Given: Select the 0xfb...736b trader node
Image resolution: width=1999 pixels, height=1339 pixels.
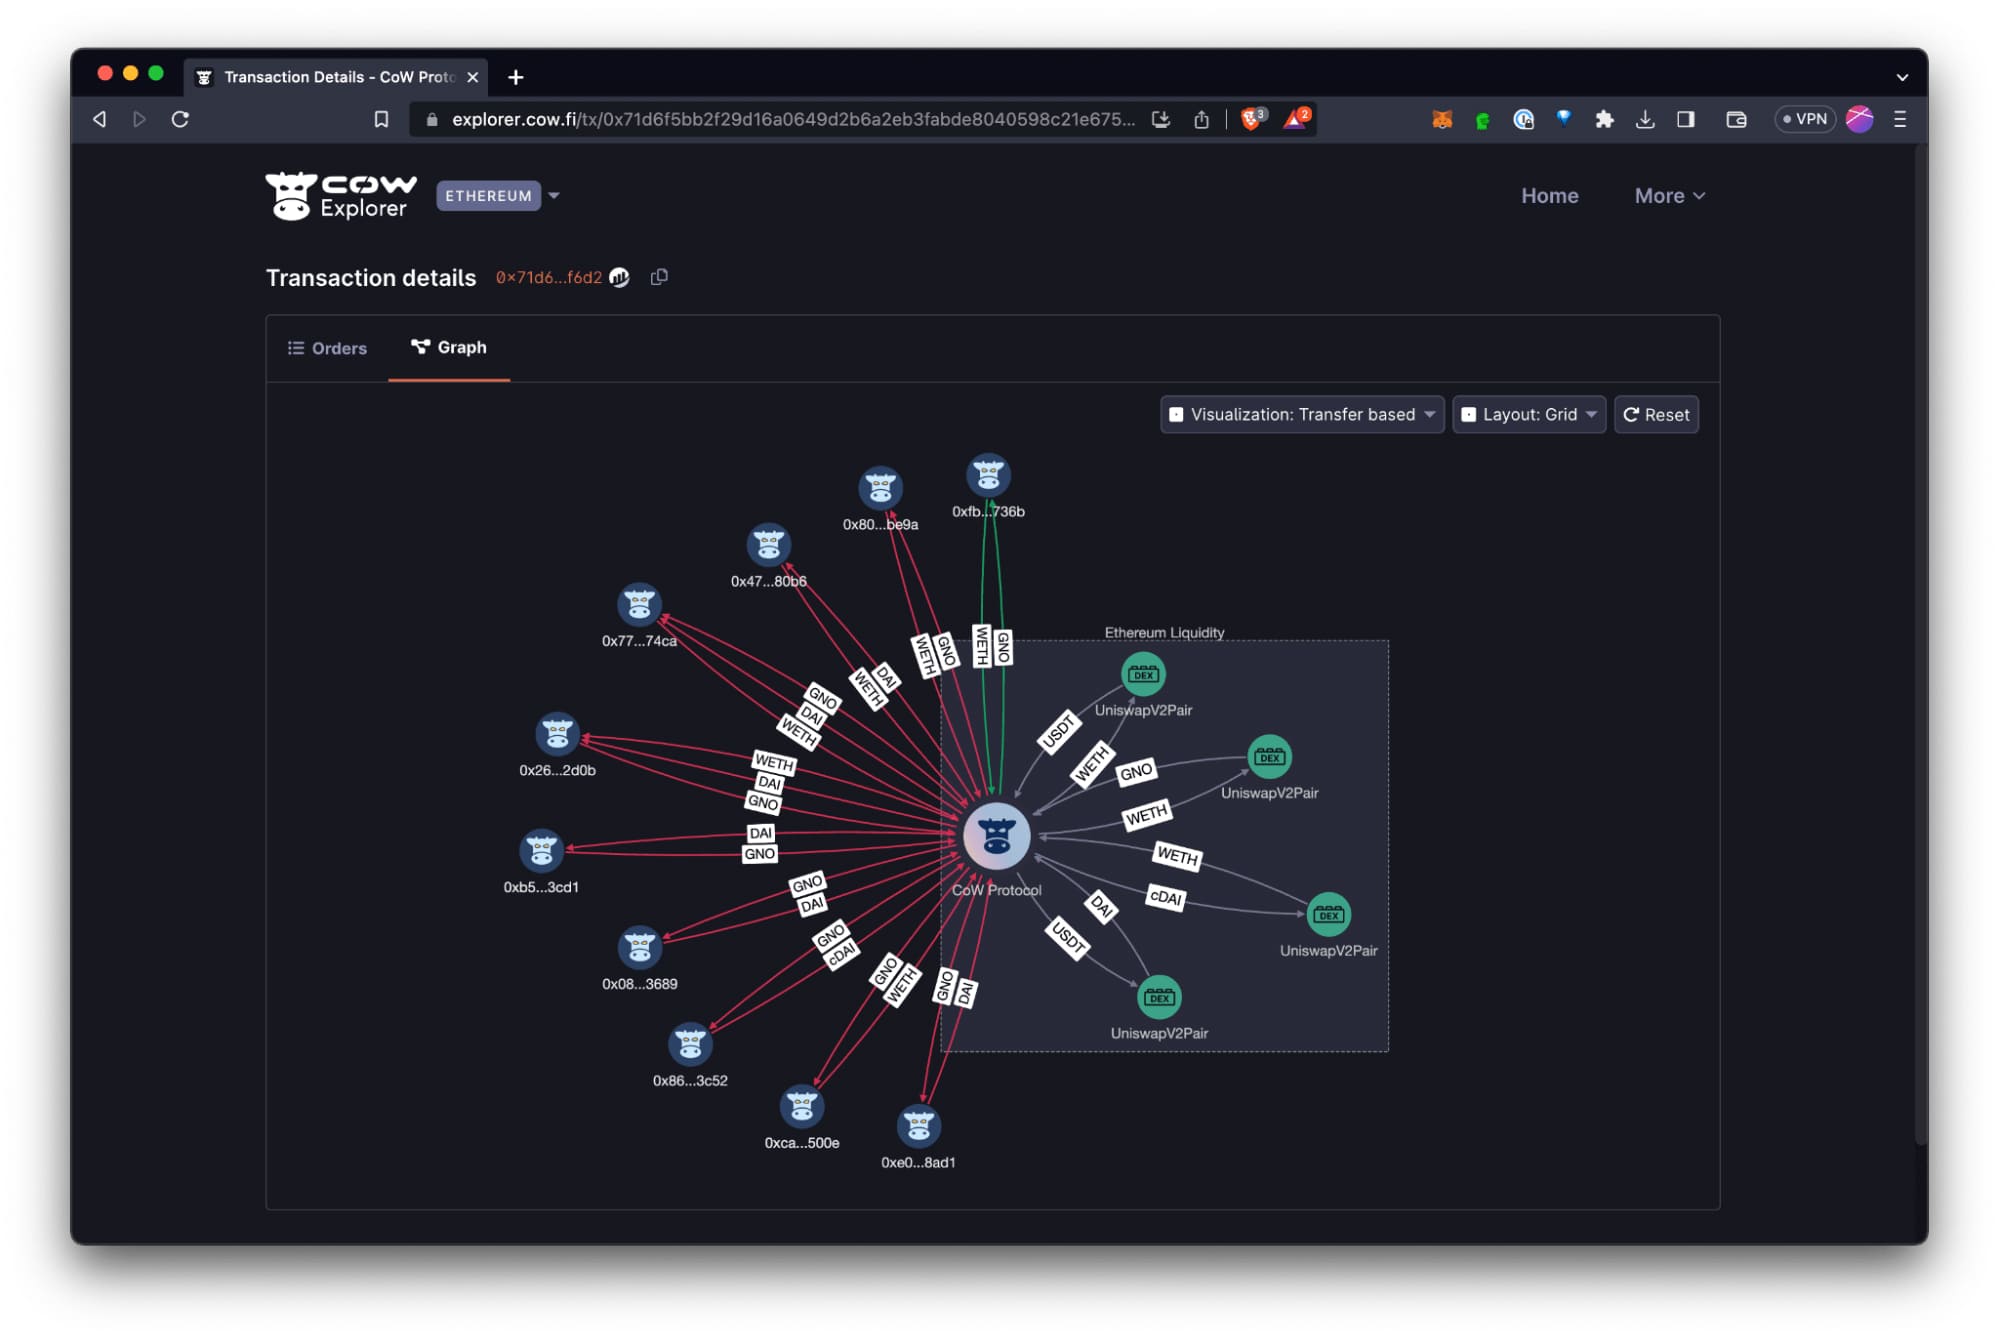Looking at the screenshot, I should (x=988, y=475).
